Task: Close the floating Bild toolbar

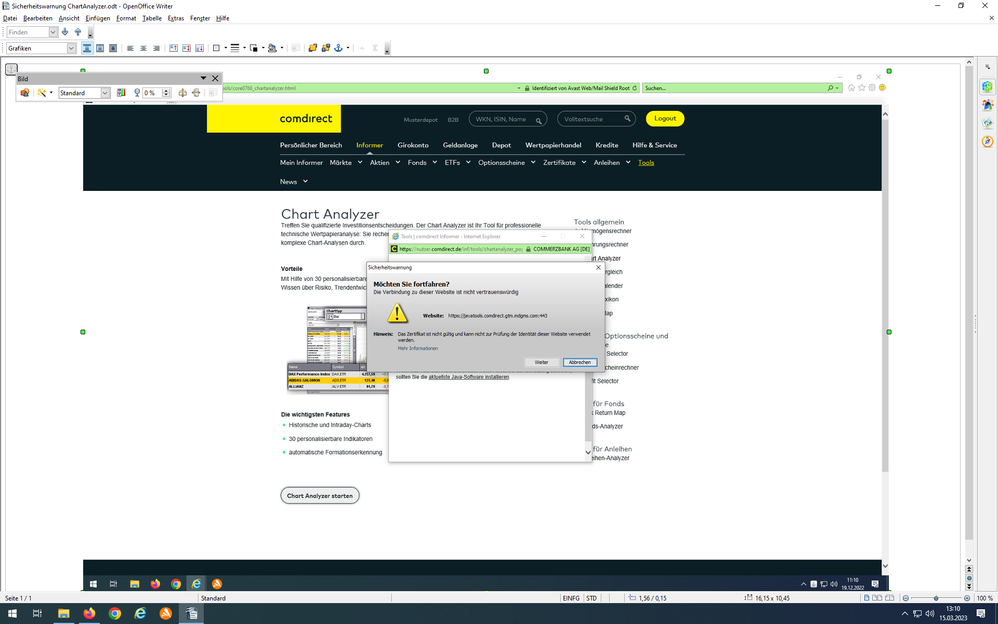Action: (215, 78)
